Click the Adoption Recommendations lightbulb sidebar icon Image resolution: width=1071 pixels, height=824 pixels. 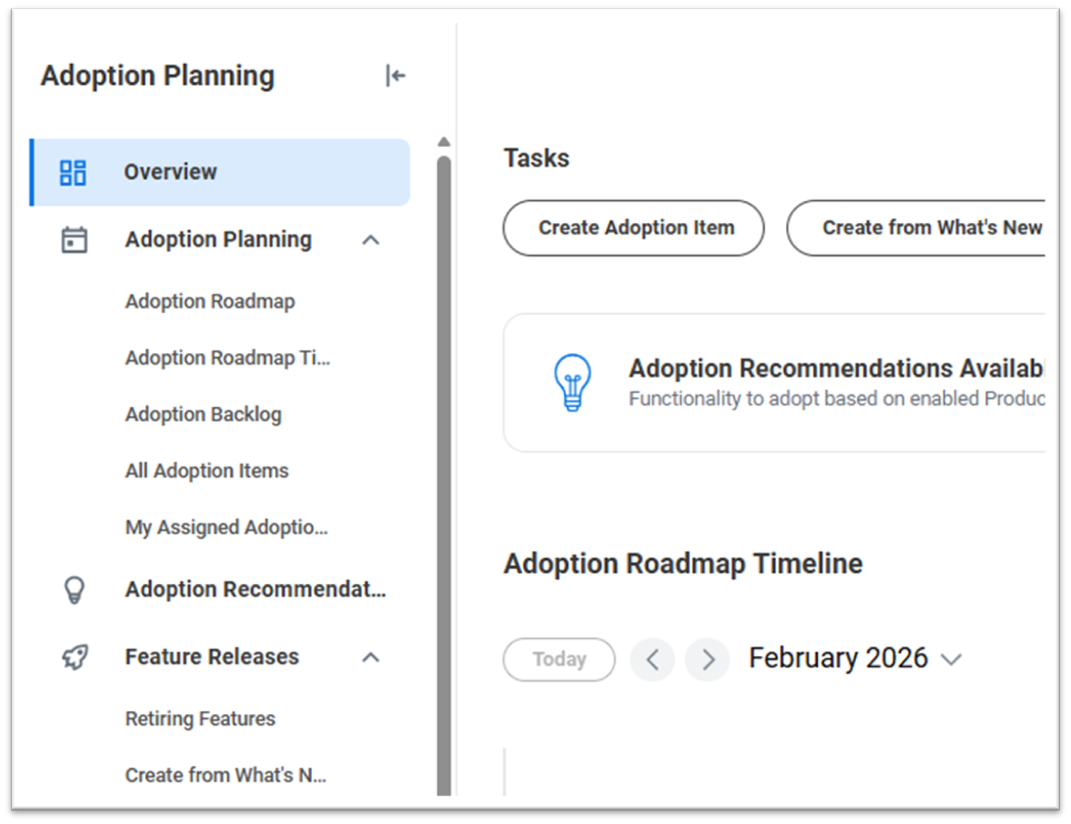click(x=74, y=590)
